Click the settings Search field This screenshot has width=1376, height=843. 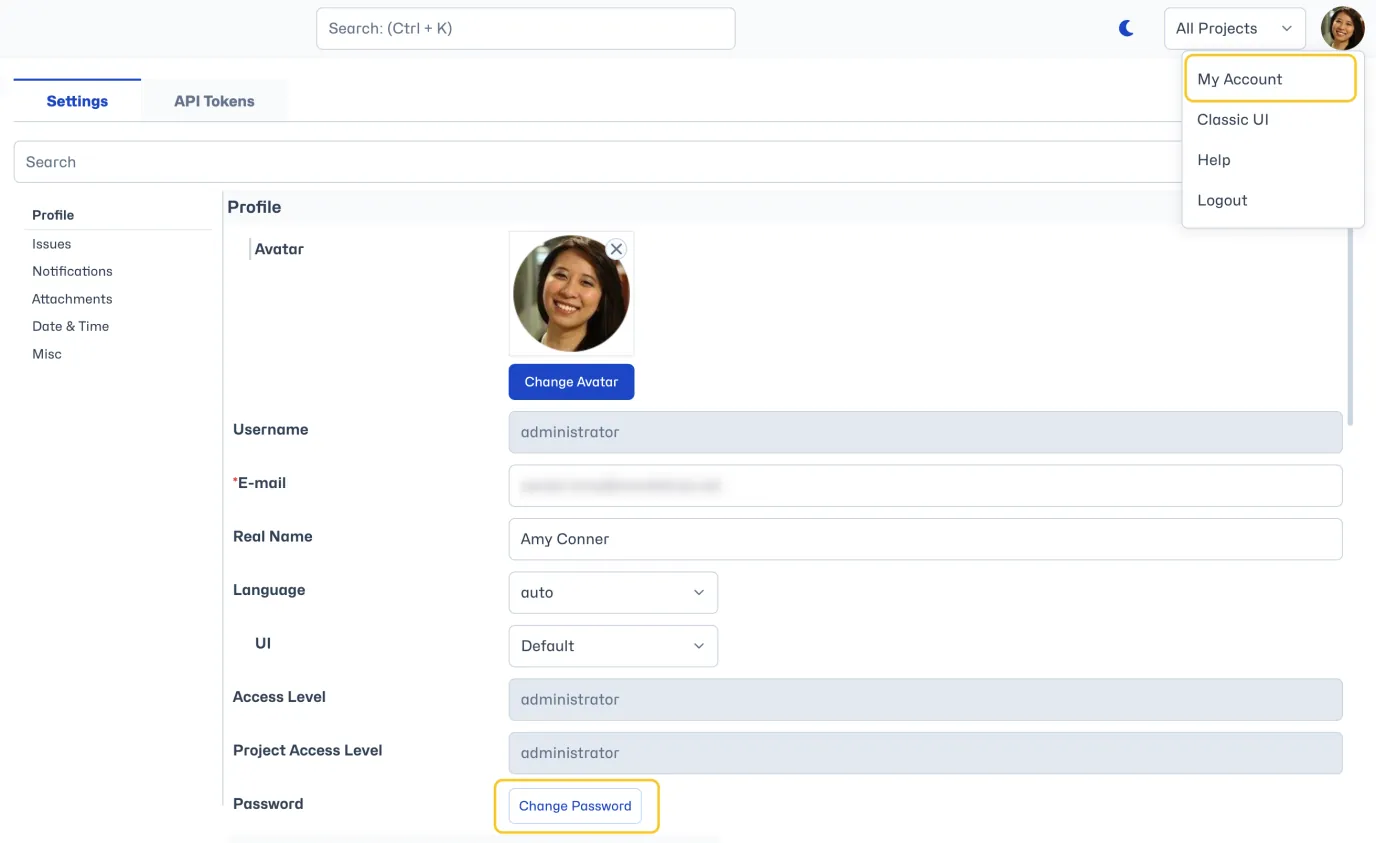coord(600,162)
